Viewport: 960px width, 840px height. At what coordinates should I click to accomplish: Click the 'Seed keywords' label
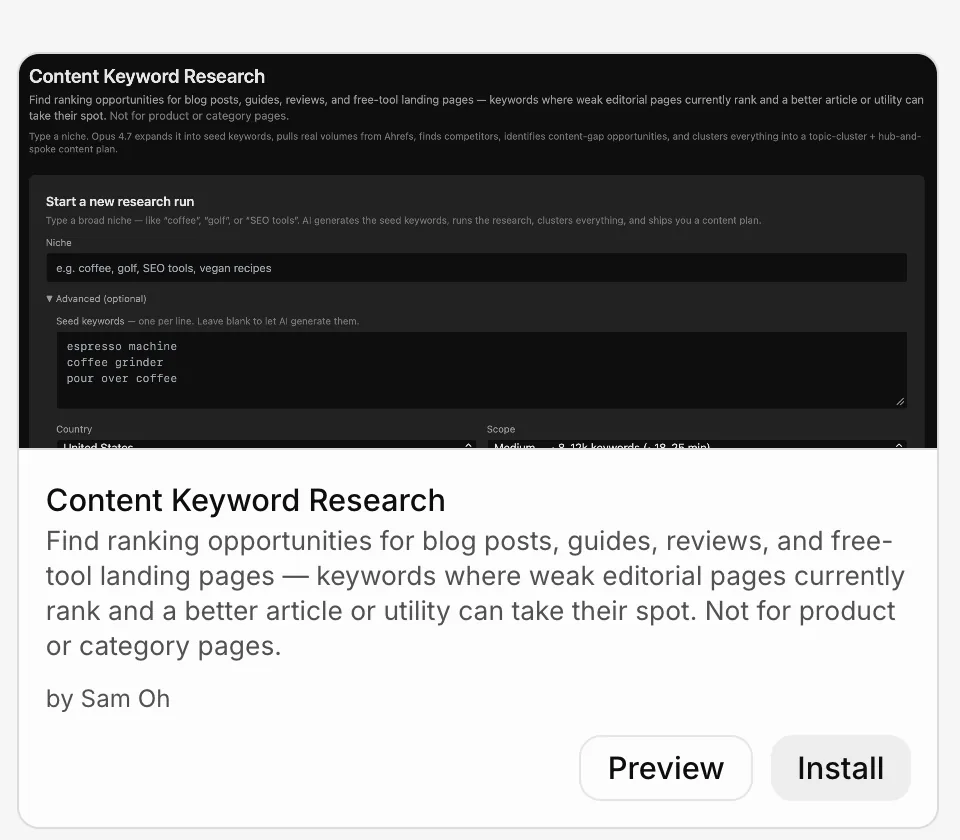(x=90, y=321)
